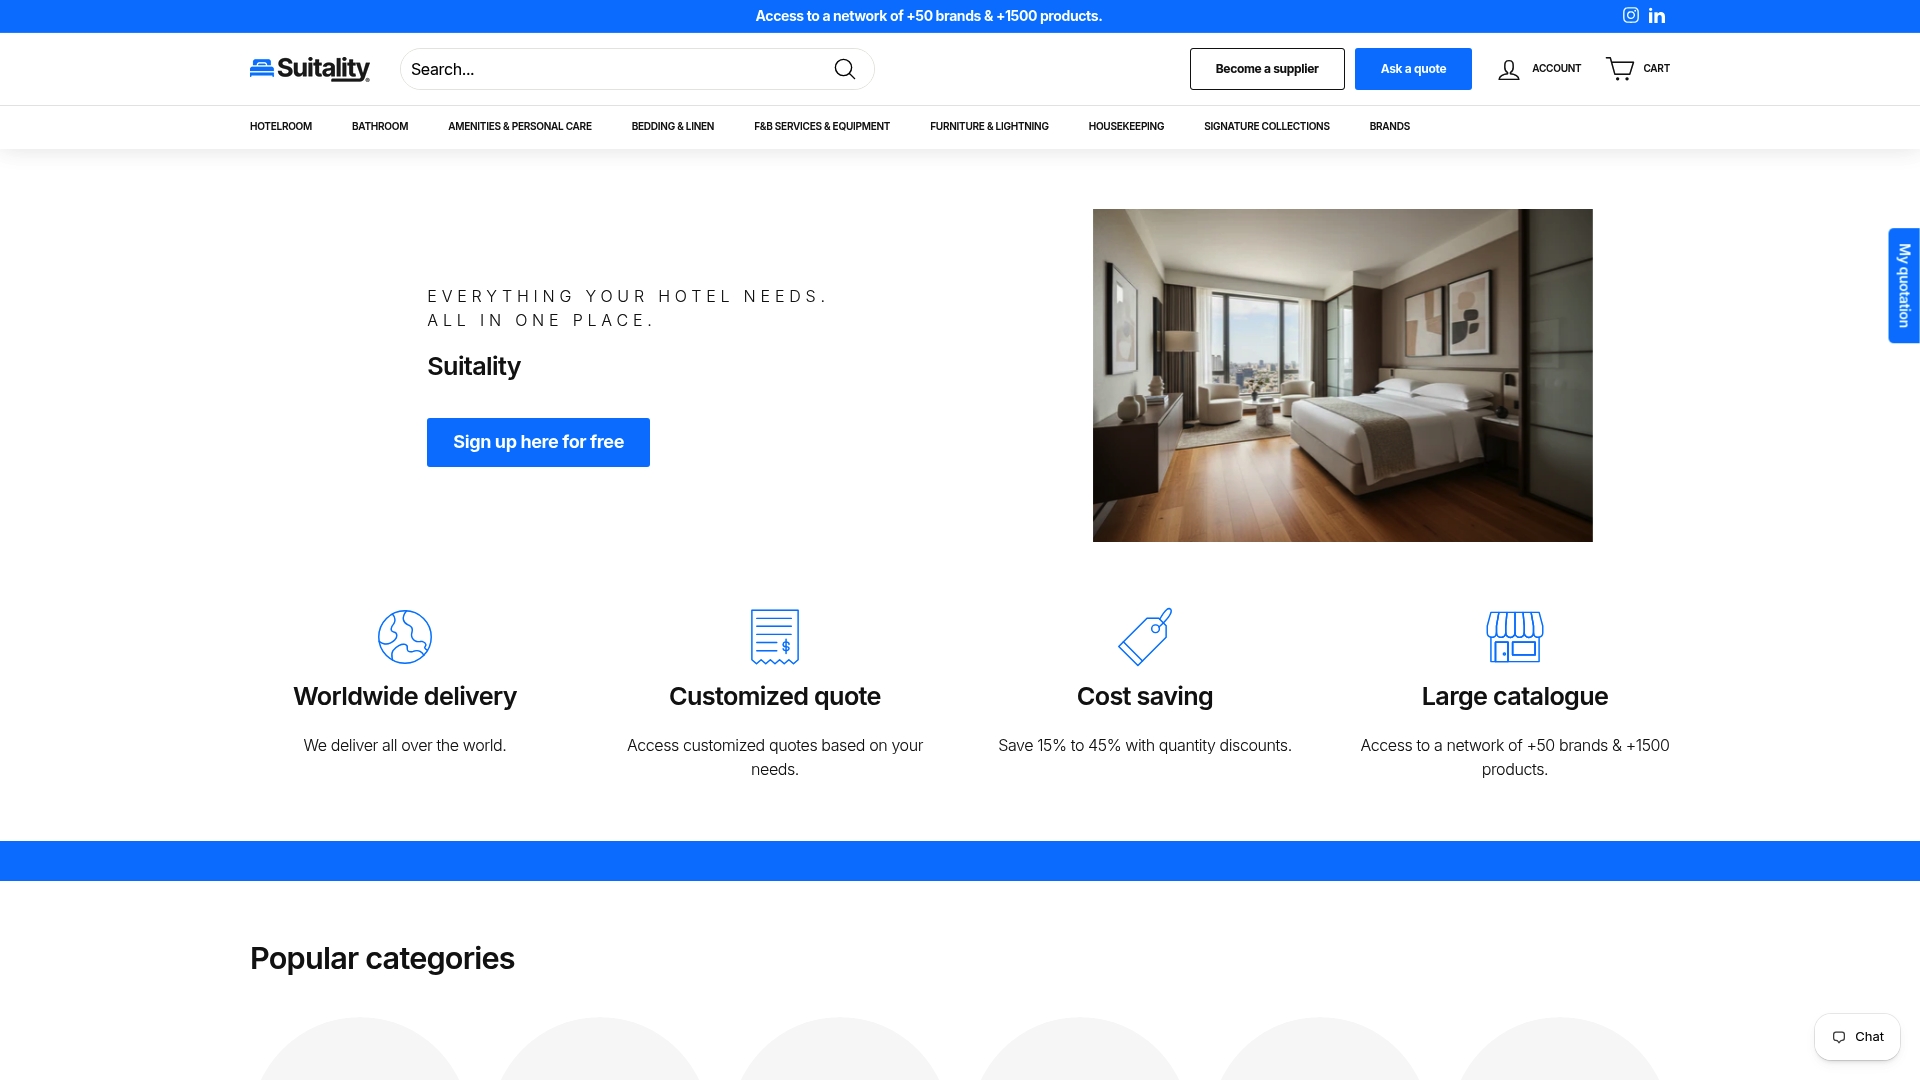The image size is (1920, 1080).
Task: Click the Suitality logo
Action: coord(310,69)
